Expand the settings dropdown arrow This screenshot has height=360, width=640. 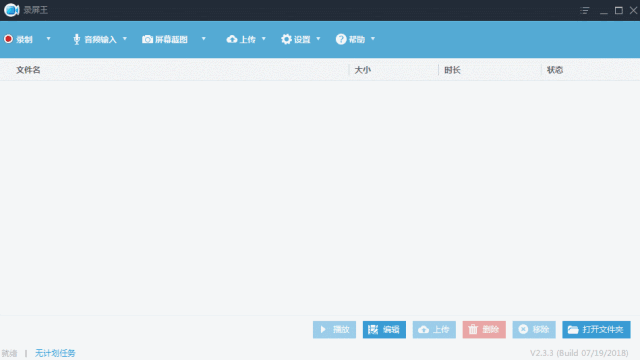318,39
